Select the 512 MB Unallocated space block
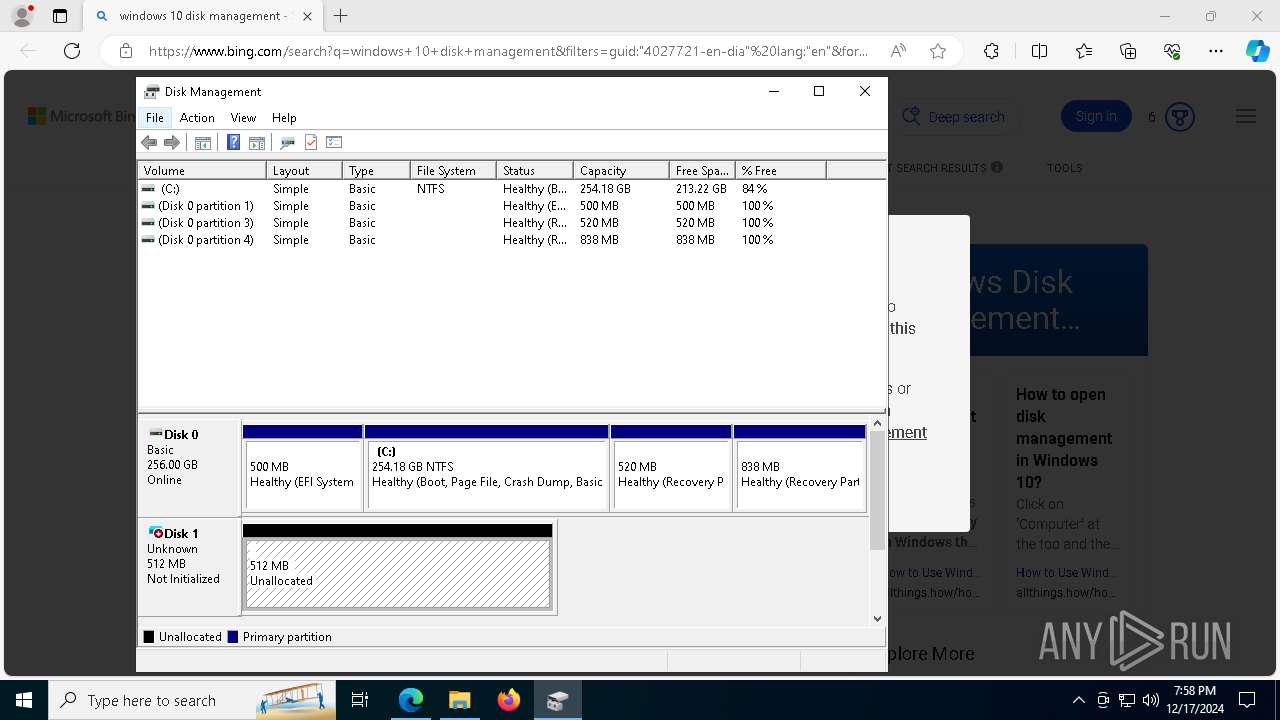Image resolution: width=1280 pixels, height=720 pixels. click(398, 566)
